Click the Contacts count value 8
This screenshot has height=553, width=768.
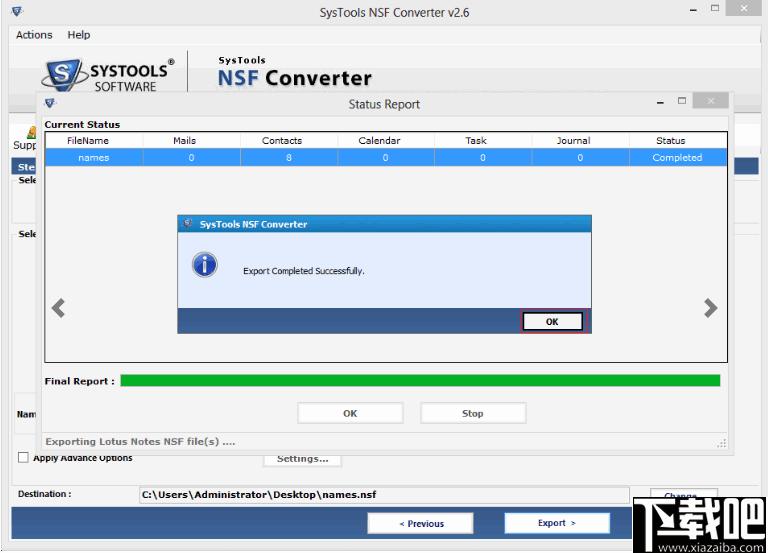click(289, 158)
